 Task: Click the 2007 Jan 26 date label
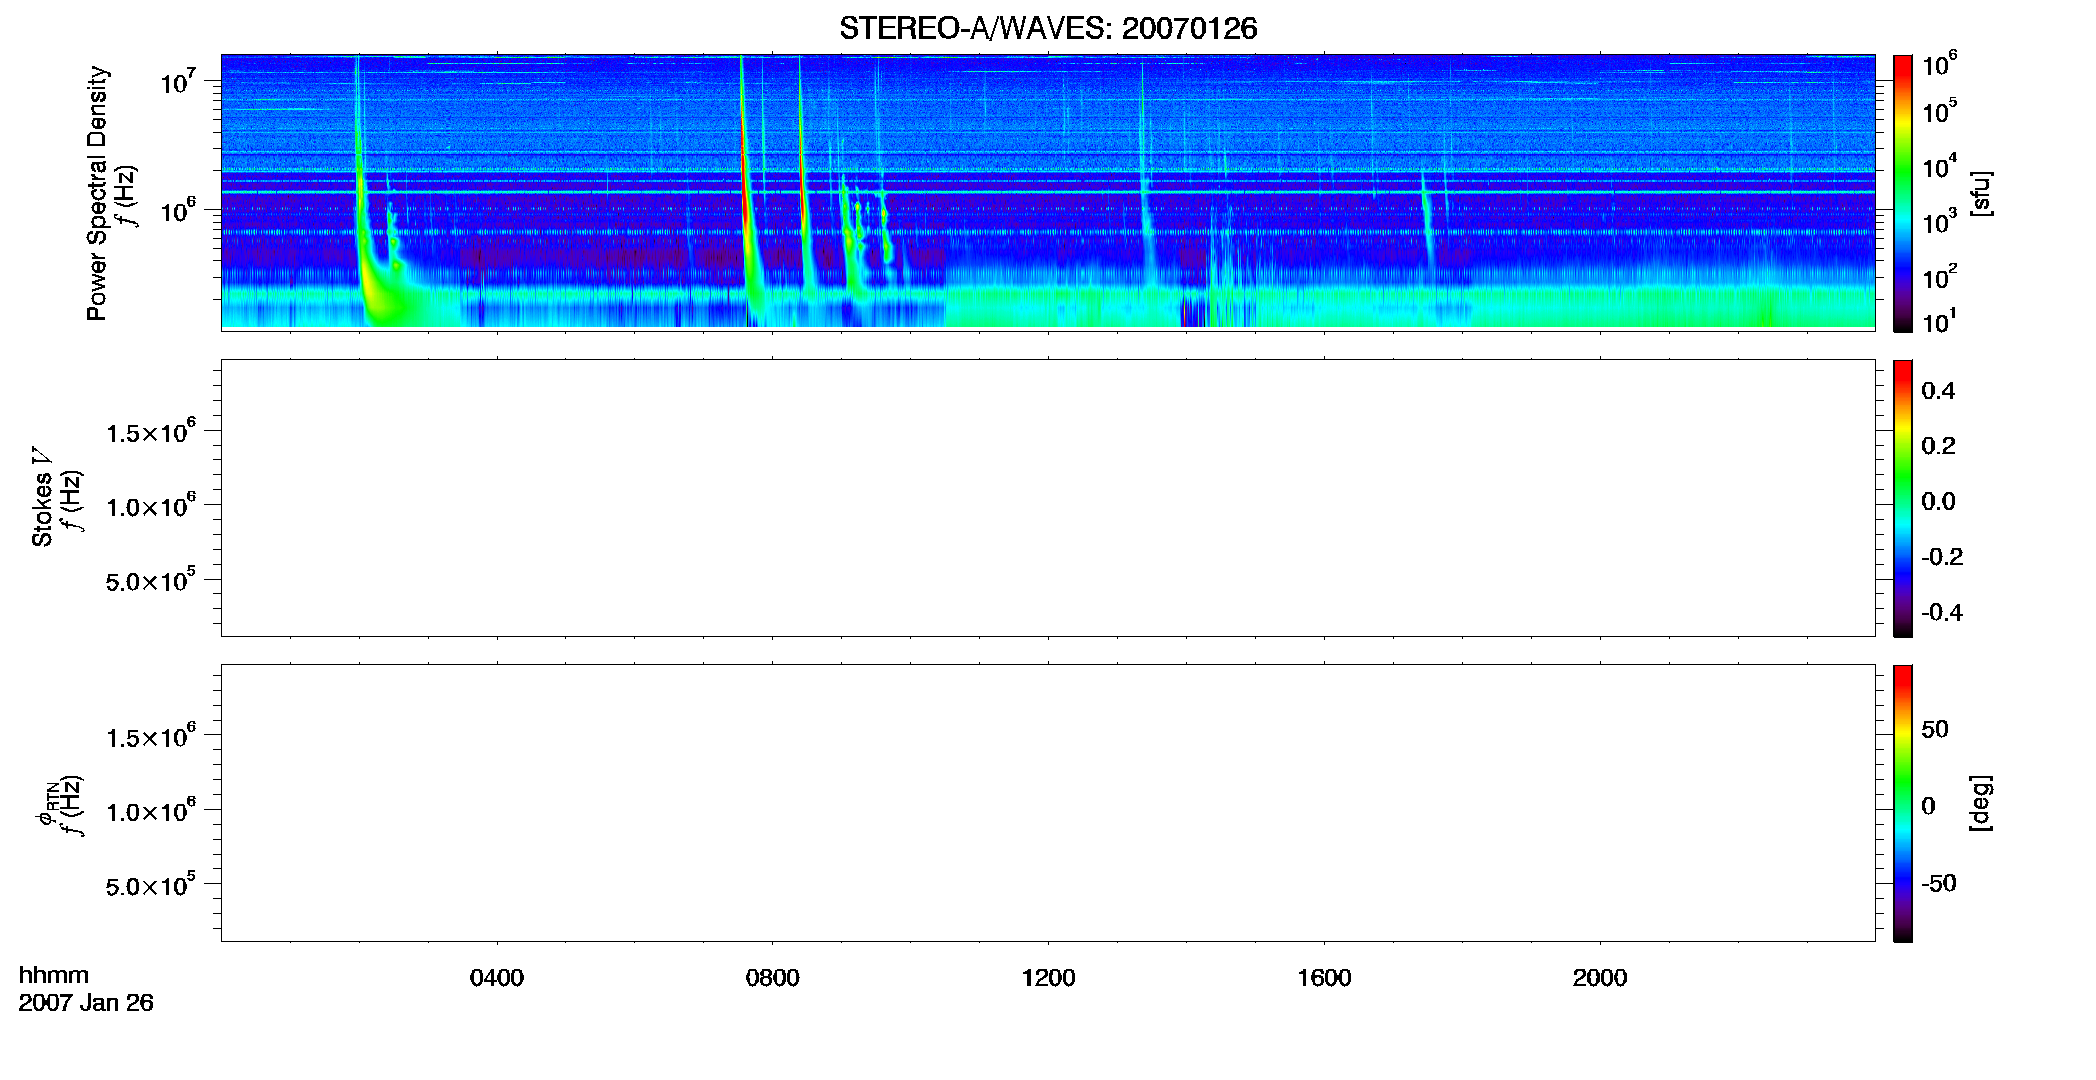86,1002
